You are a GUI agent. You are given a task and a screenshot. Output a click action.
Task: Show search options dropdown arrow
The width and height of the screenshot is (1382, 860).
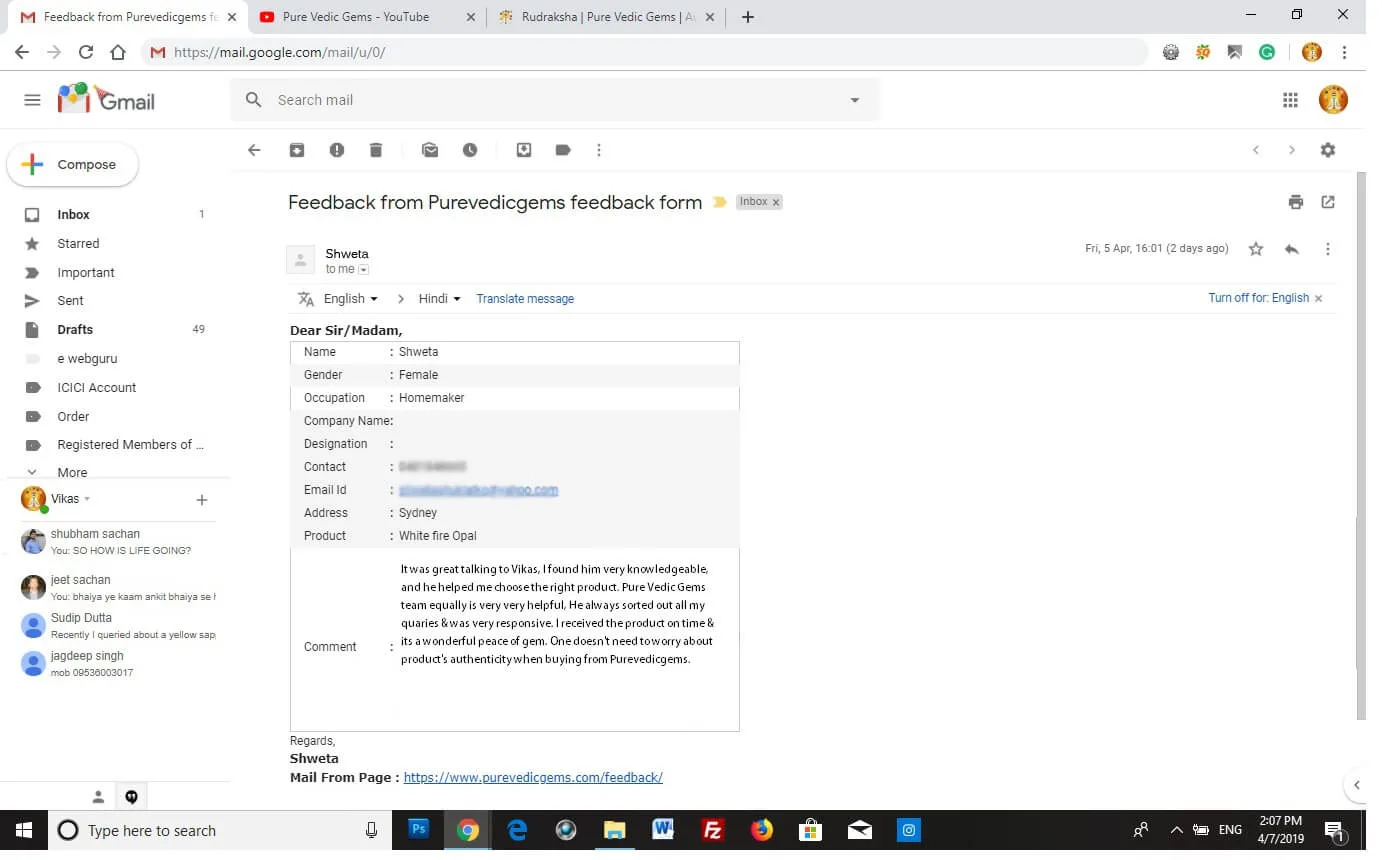[855, 100]
